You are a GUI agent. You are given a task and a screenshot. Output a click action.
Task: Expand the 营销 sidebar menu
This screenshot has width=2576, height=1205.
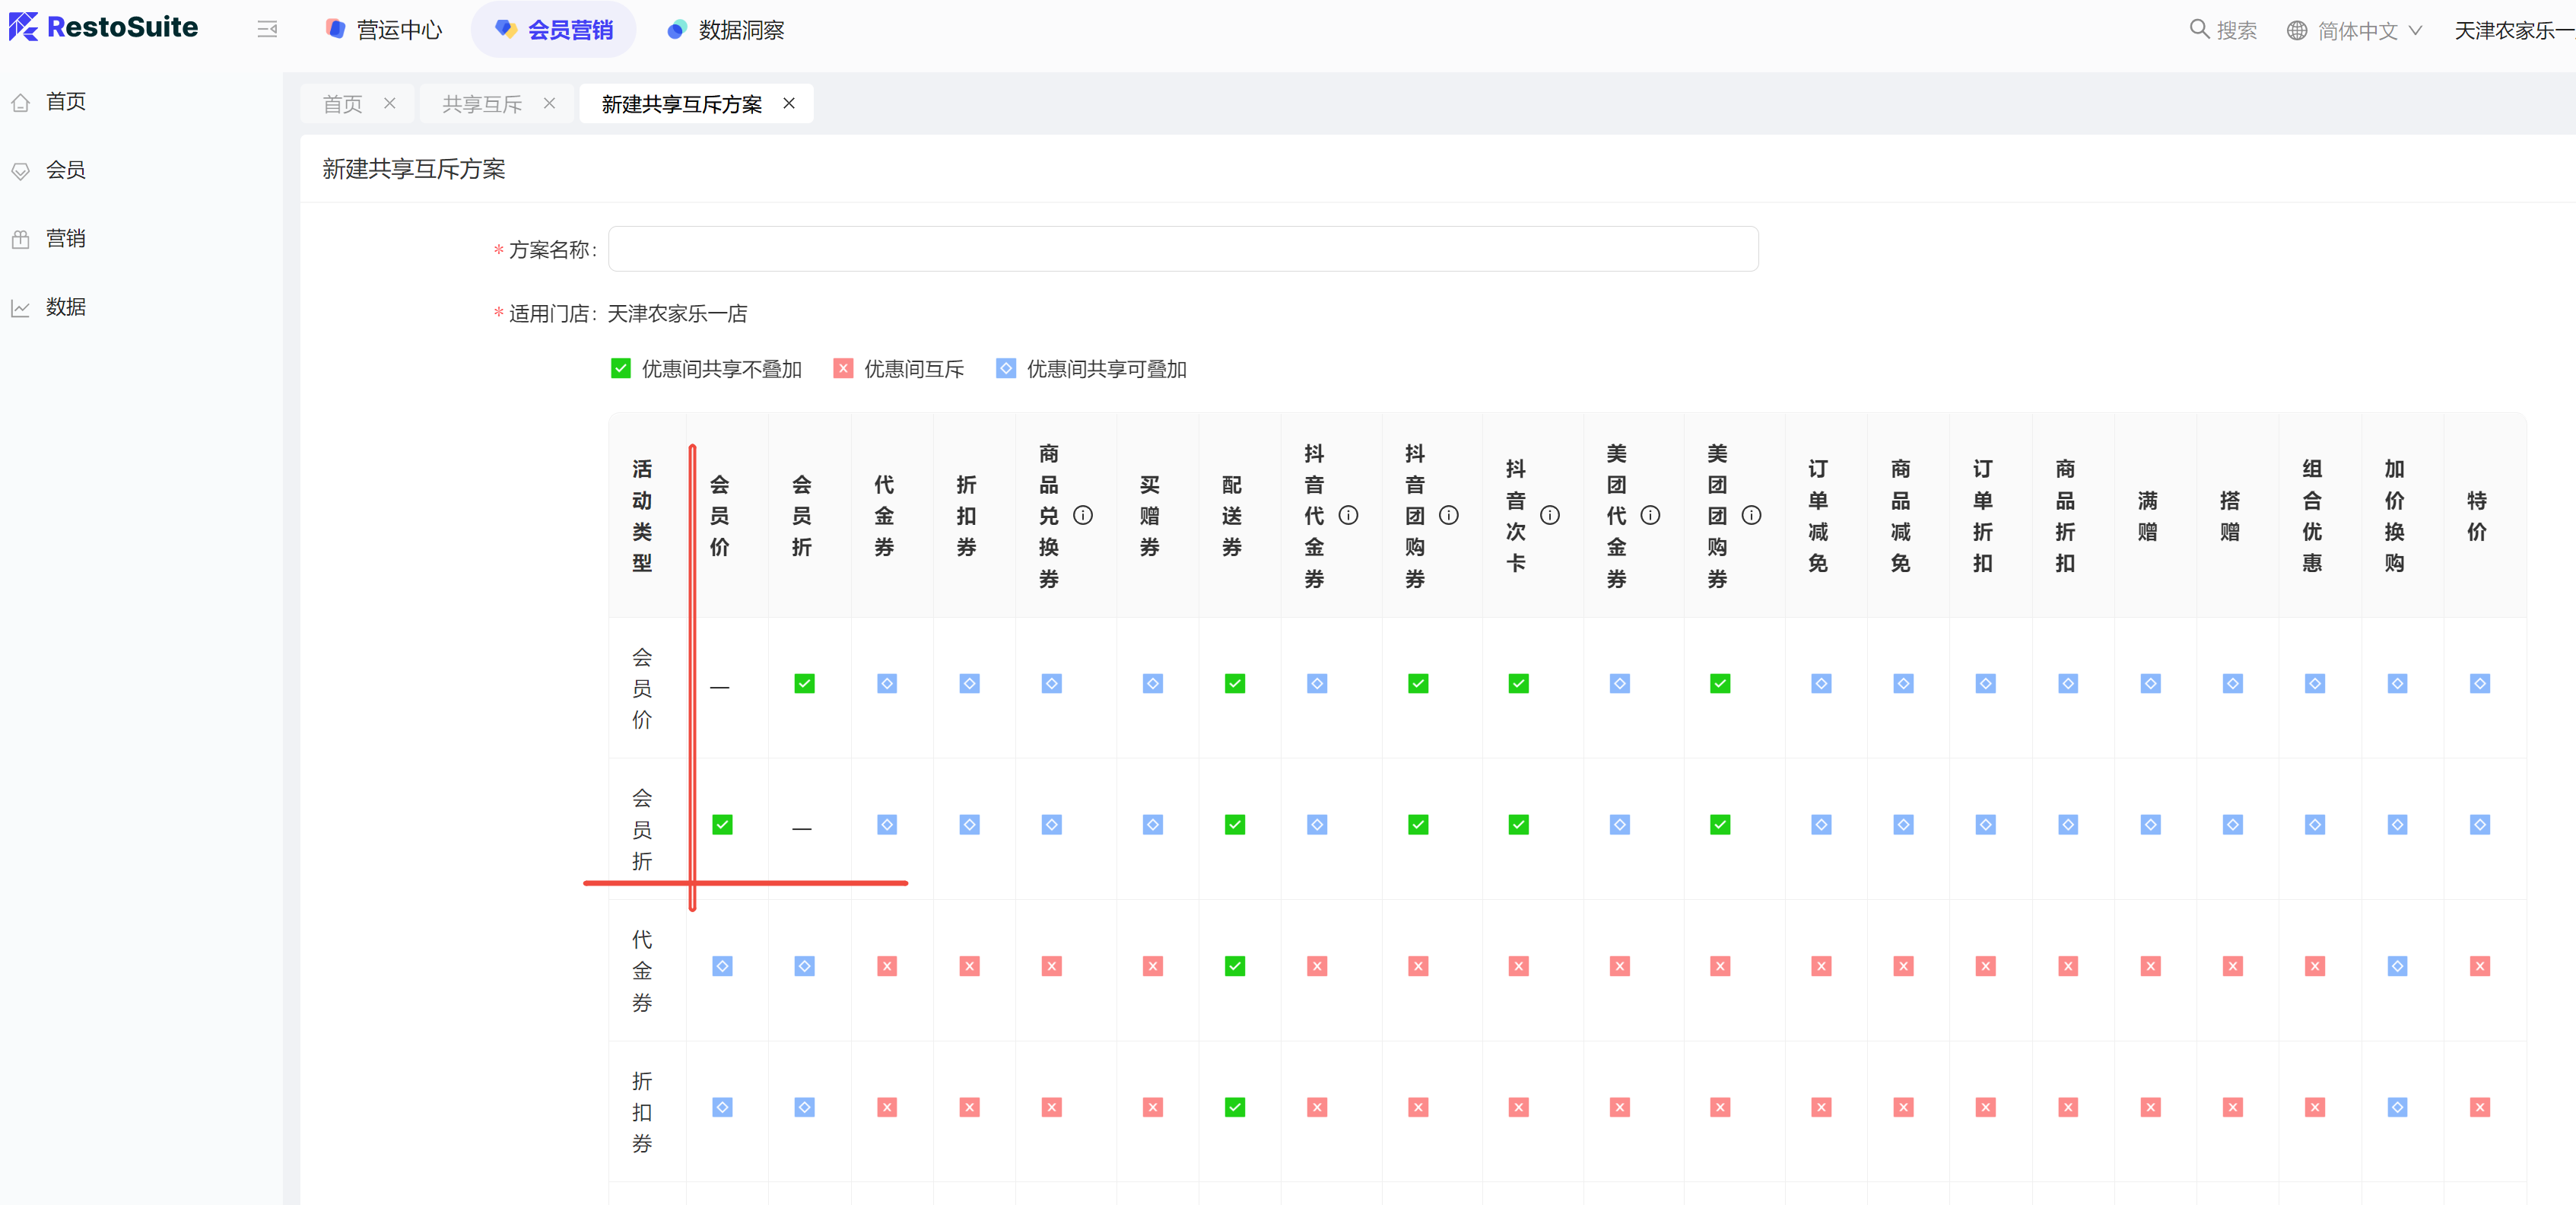click(66, 239)
